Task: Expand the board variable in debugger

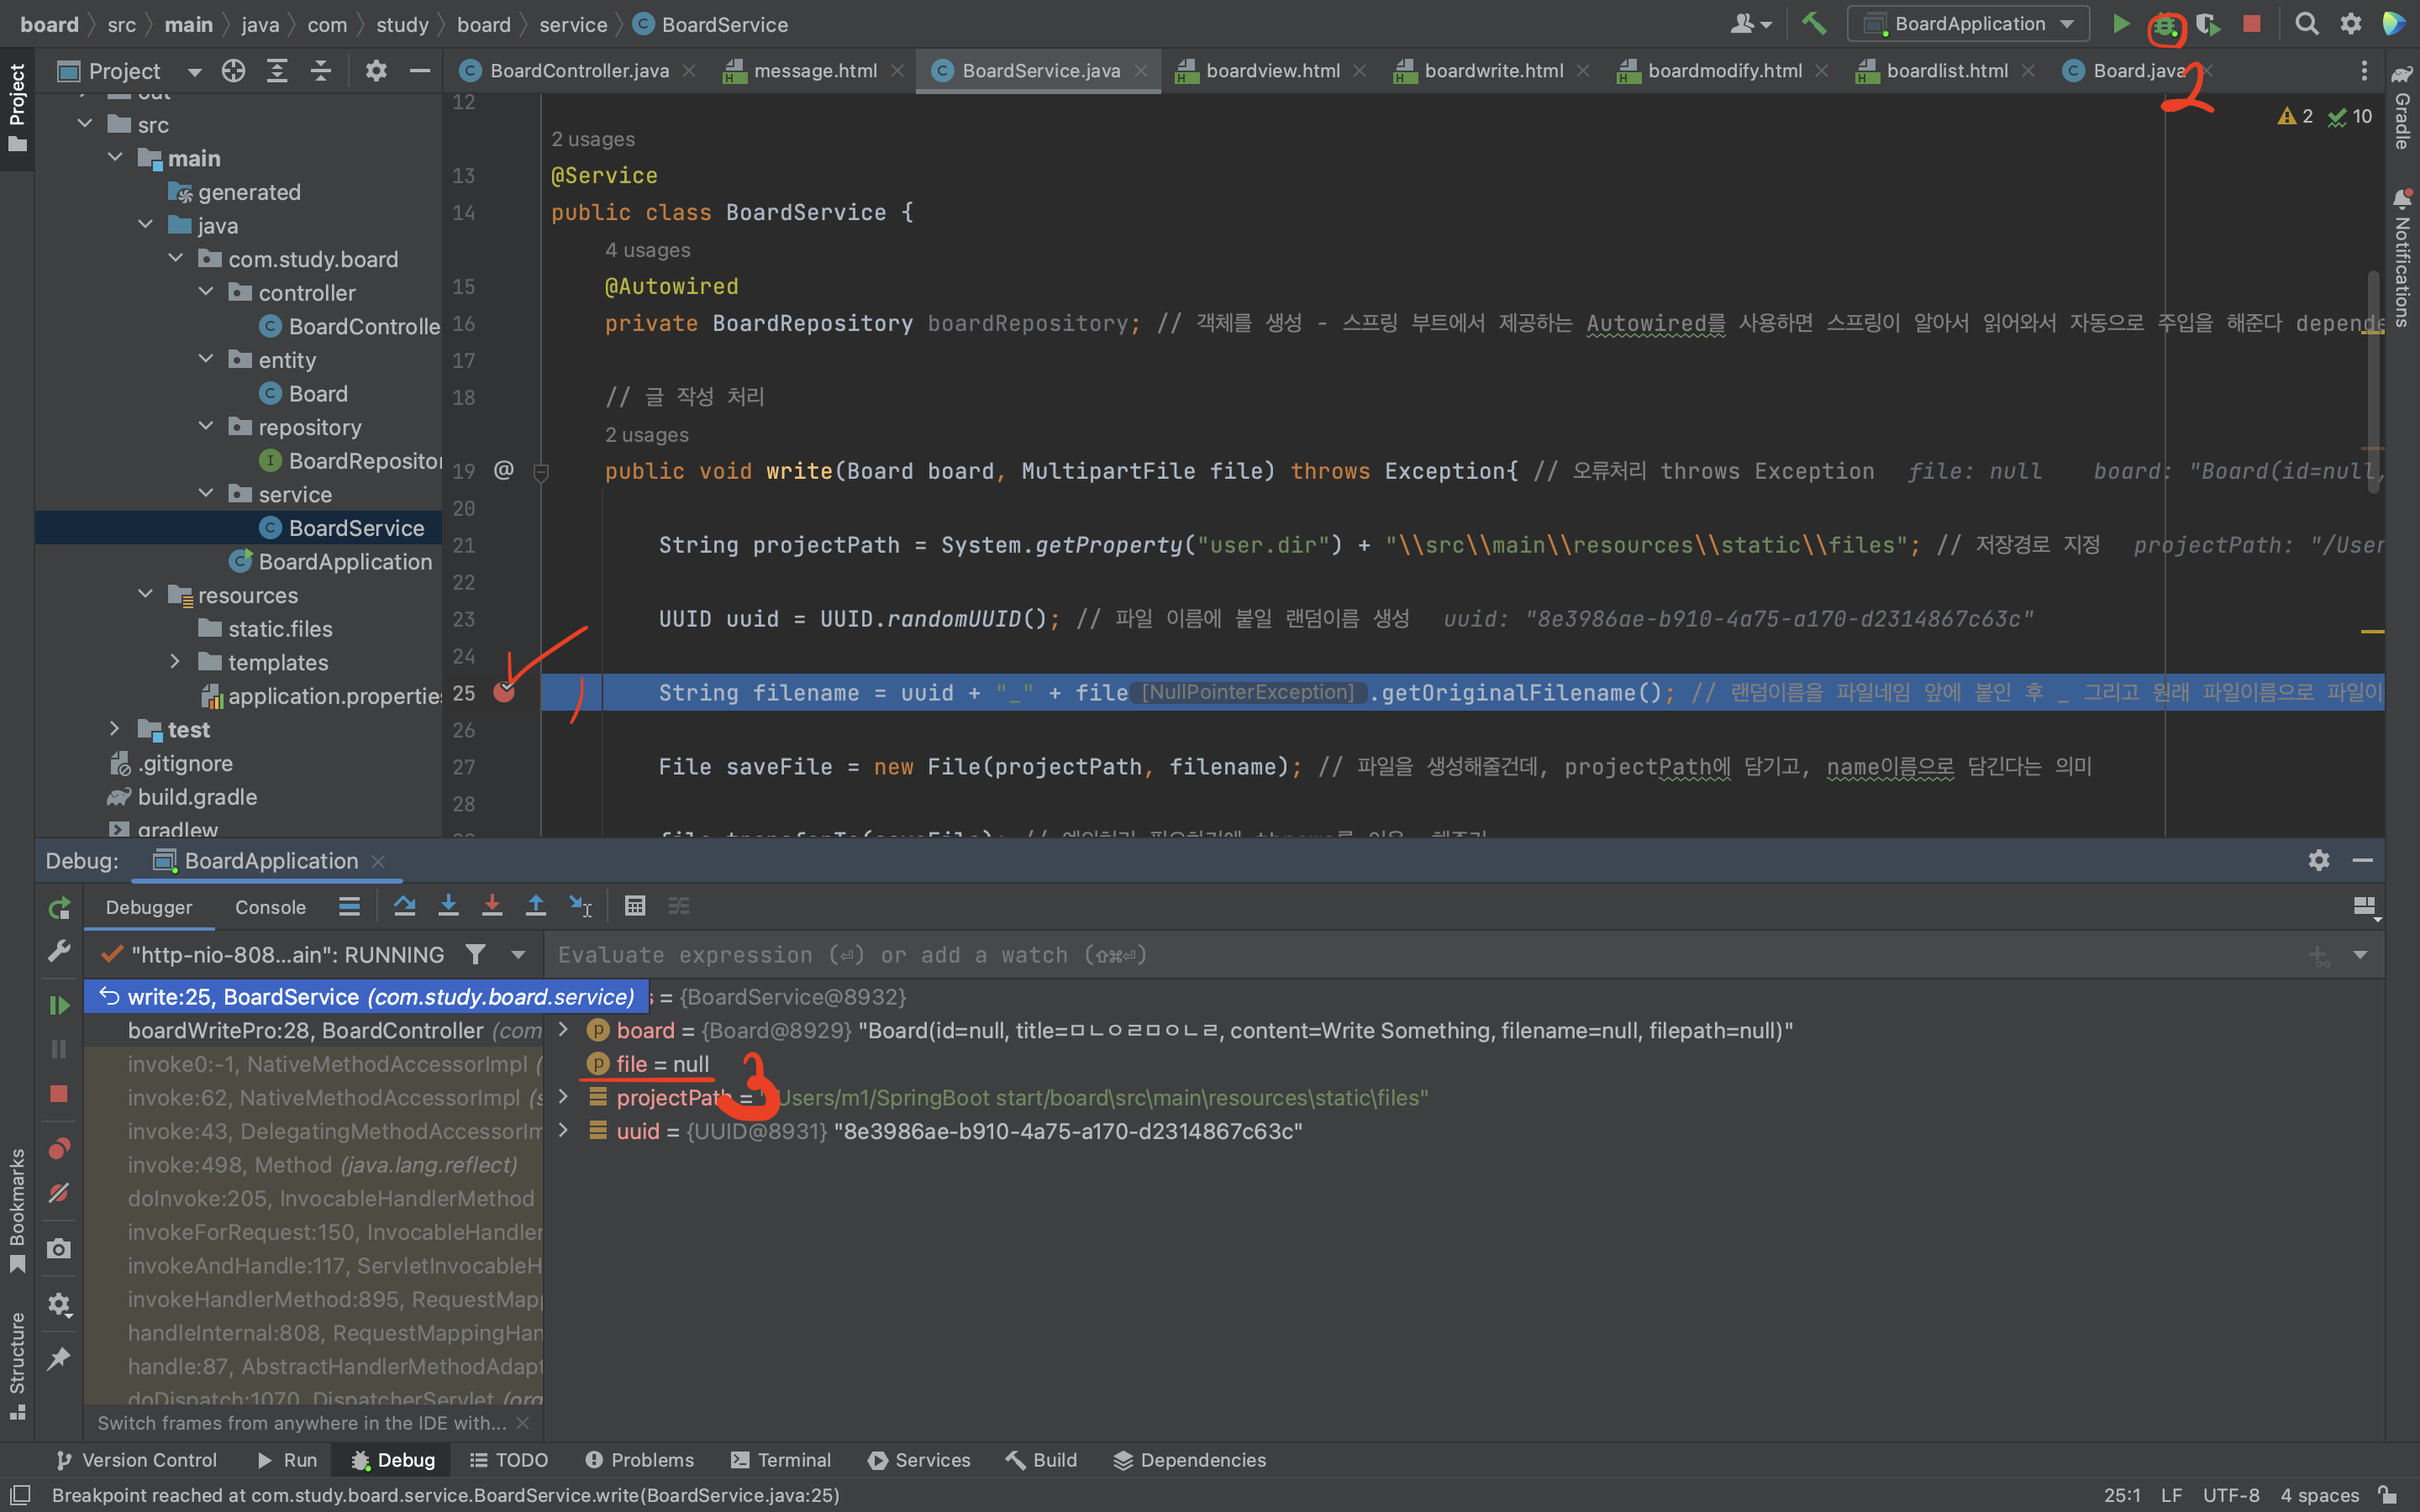Action: point(563,1030)
